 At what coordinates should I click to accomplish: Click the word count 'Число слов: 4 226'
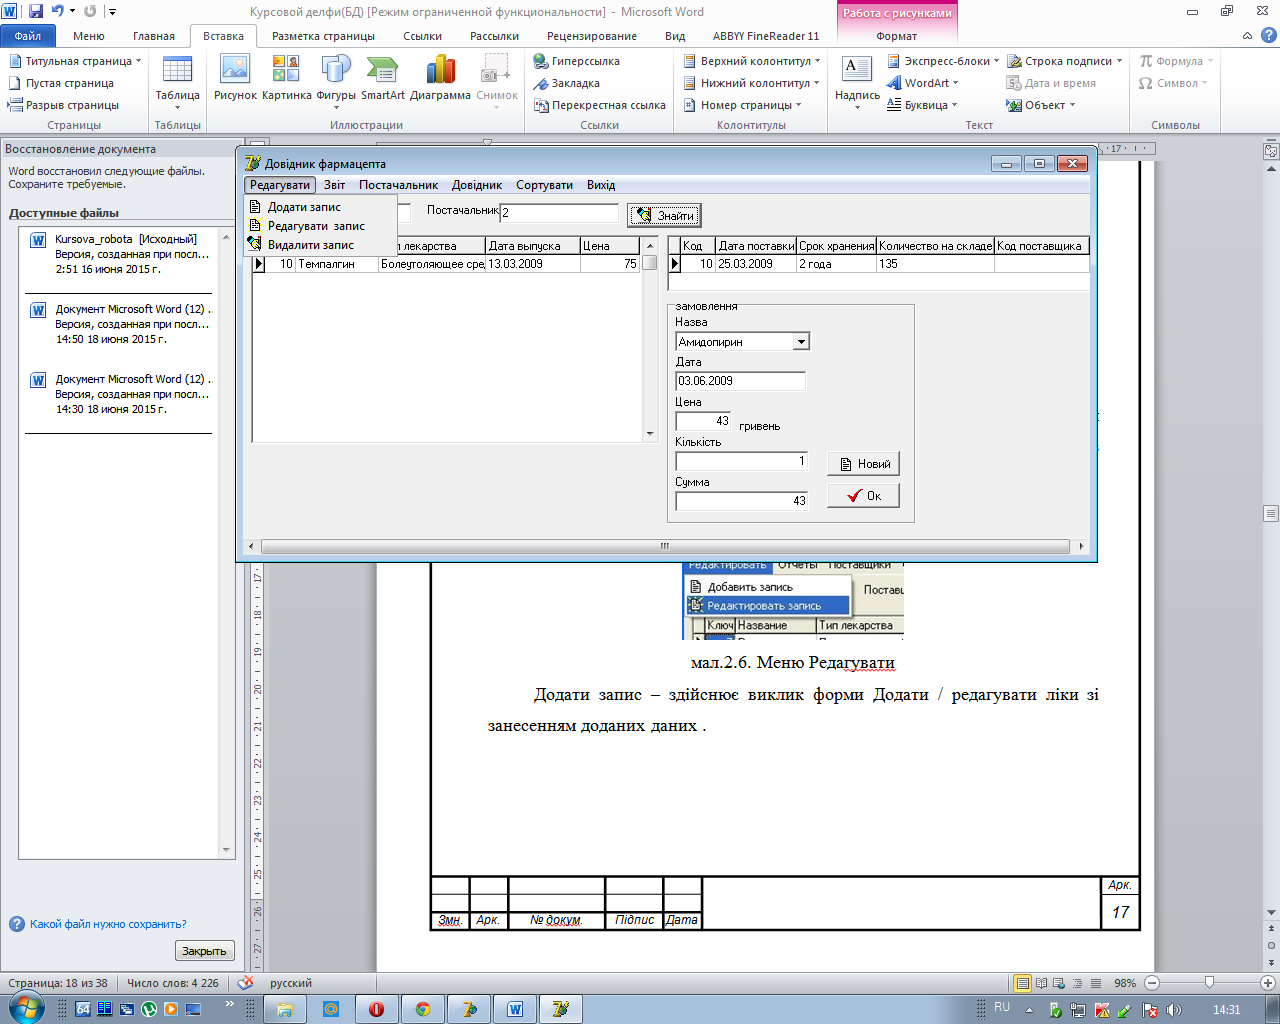(x=173, y=983)
